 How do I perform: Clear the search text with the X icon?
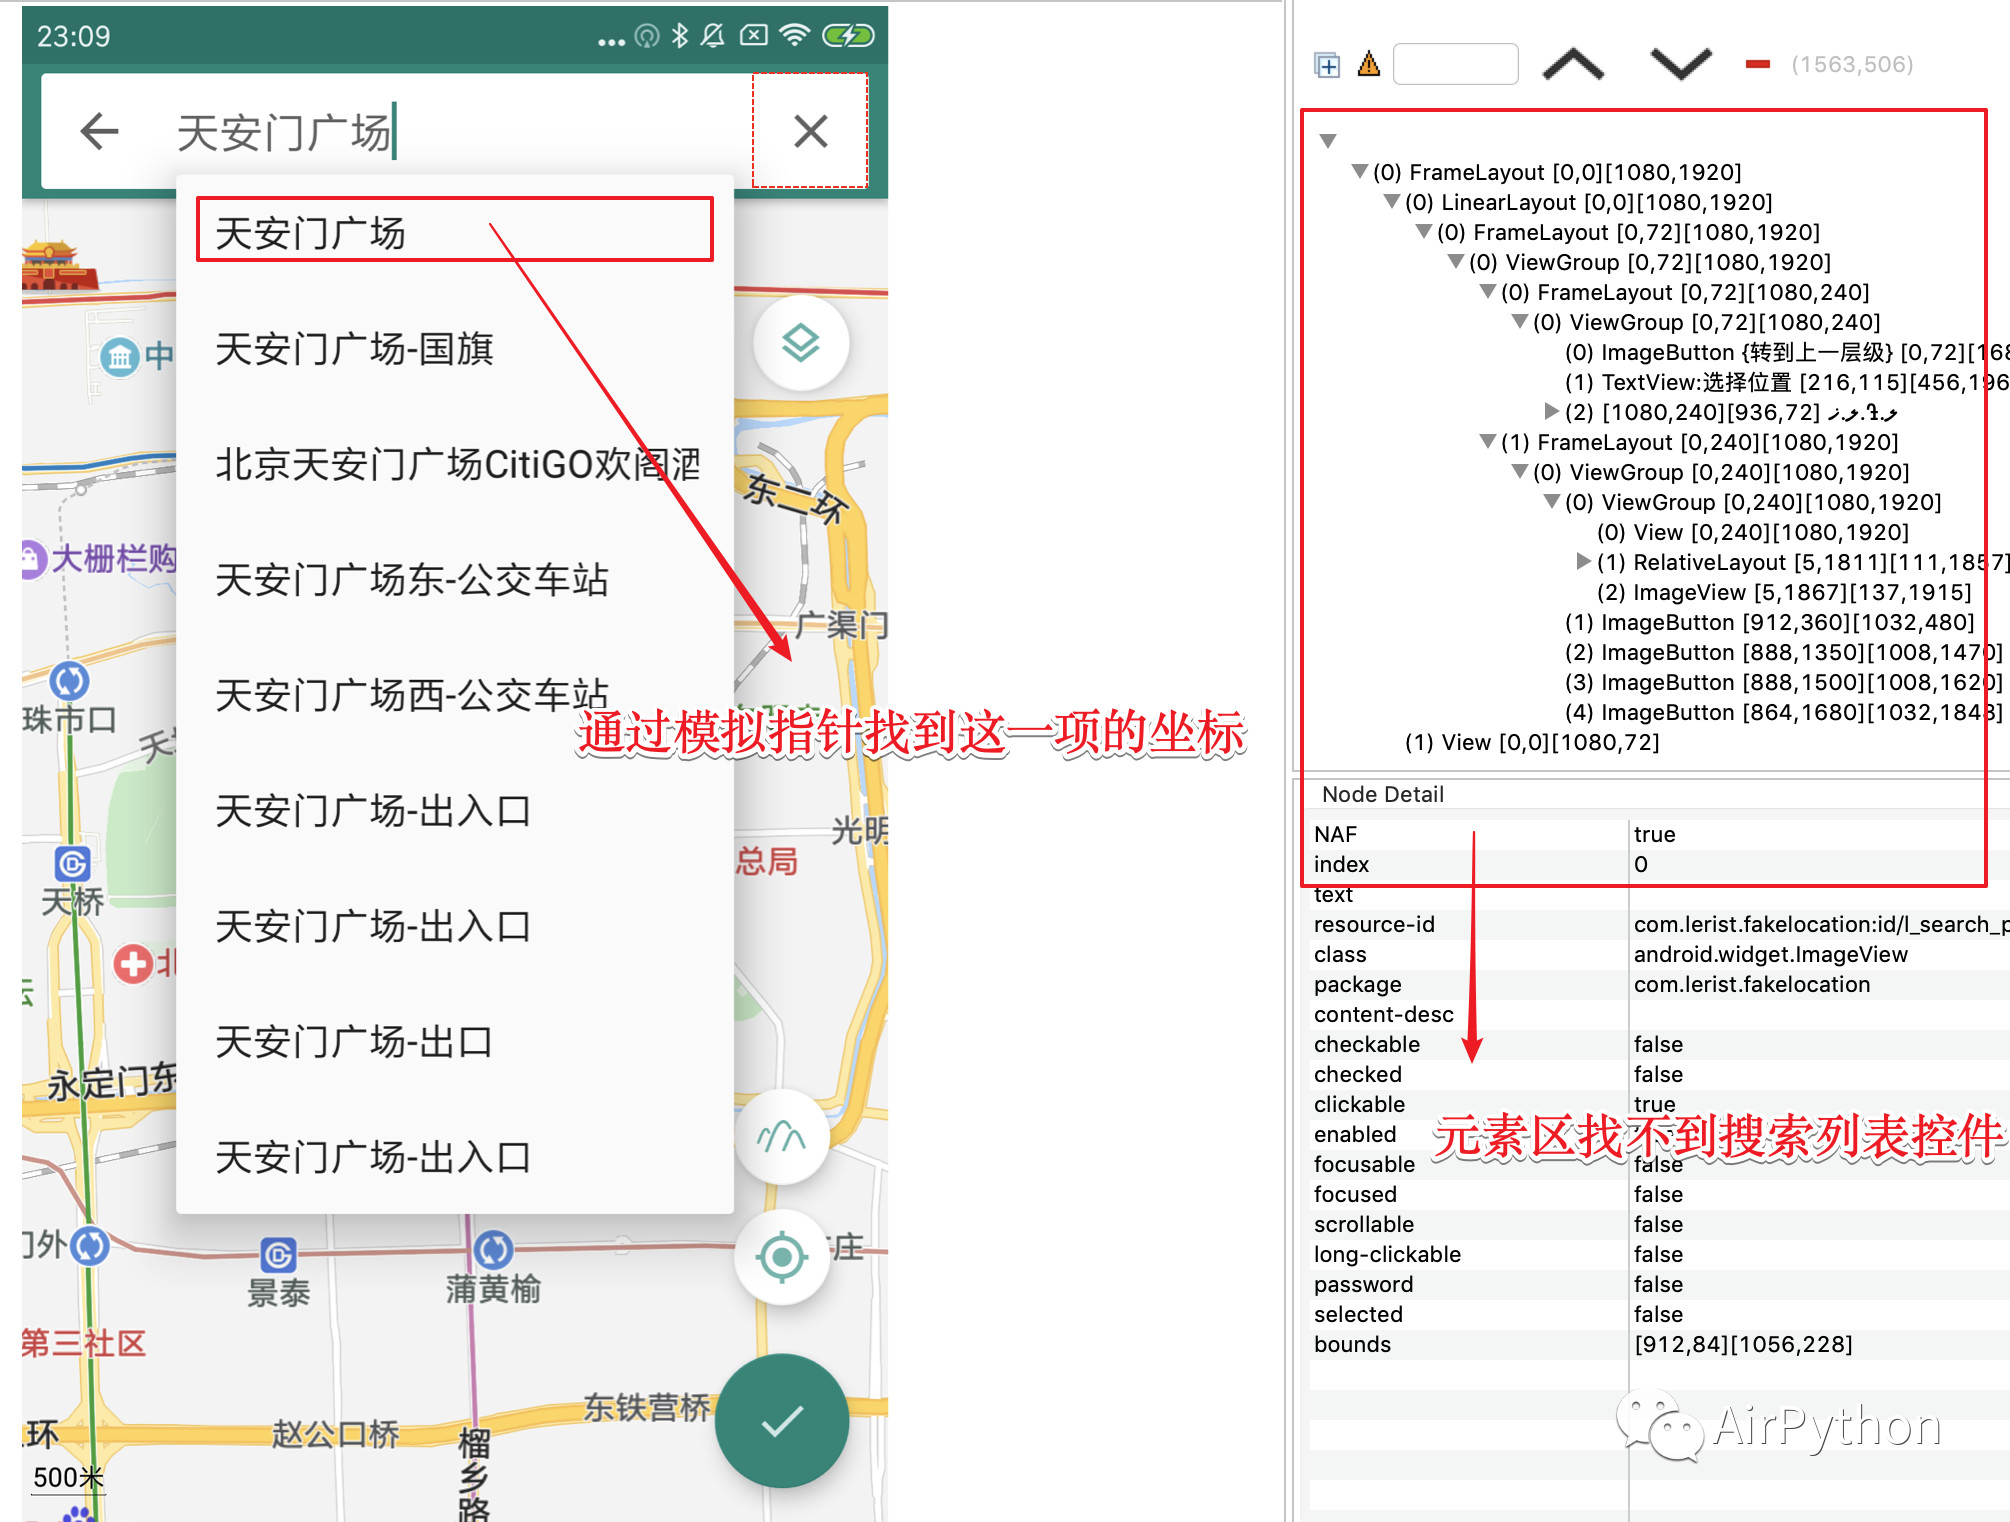click(810, 131)
